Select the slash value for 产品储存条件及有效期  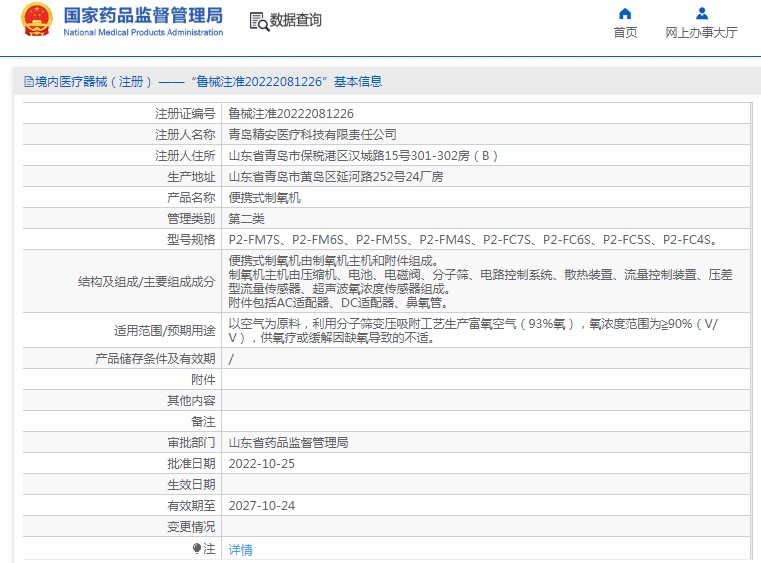click(231, 359)
